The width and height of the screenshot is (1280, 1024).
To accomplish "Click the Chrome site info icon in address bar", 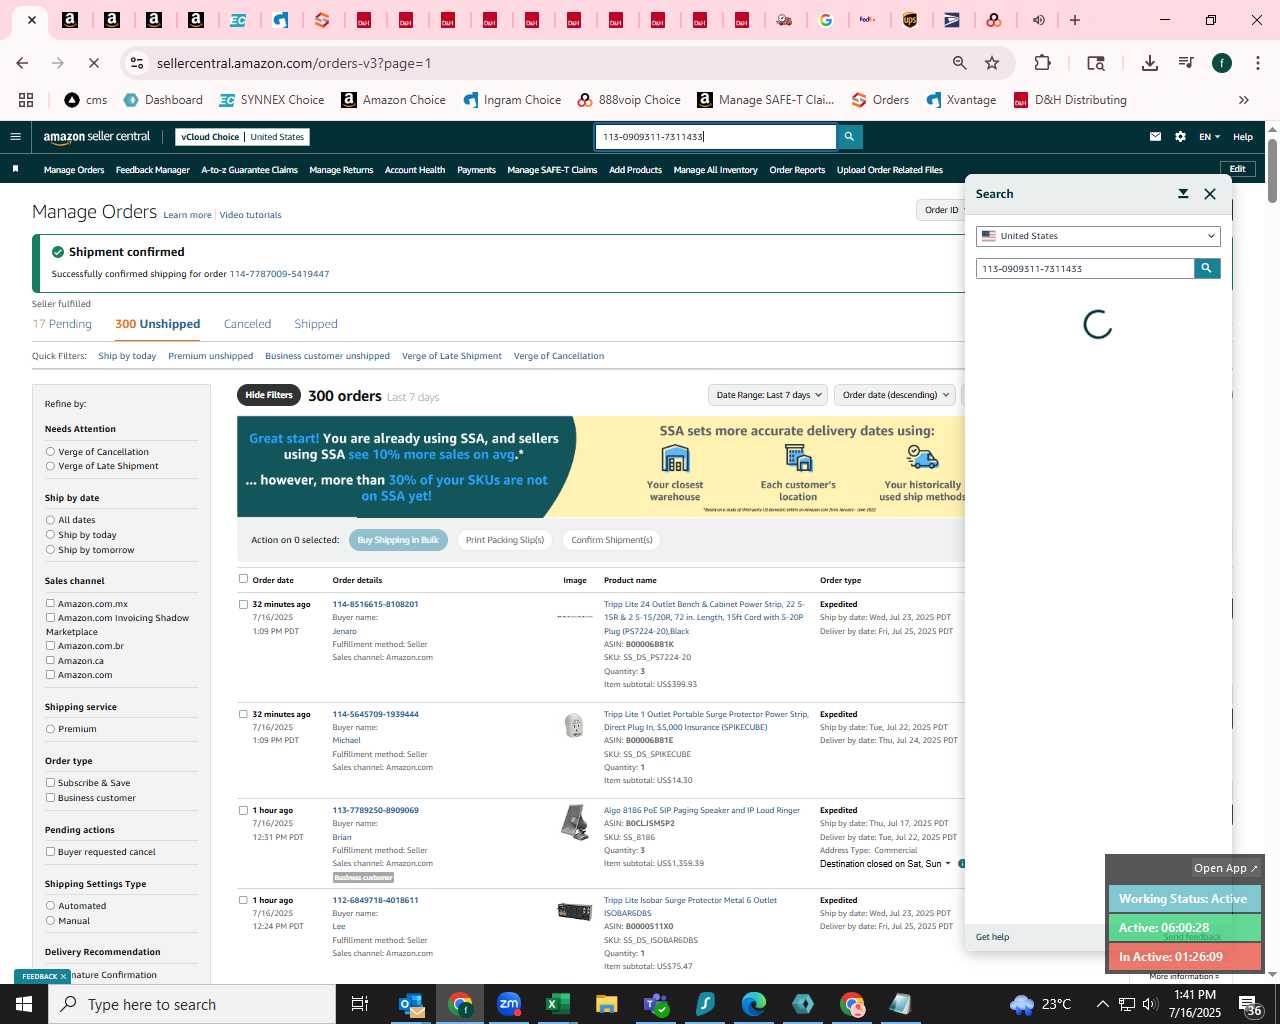I will pyautogui.click(x=137, y=63).
